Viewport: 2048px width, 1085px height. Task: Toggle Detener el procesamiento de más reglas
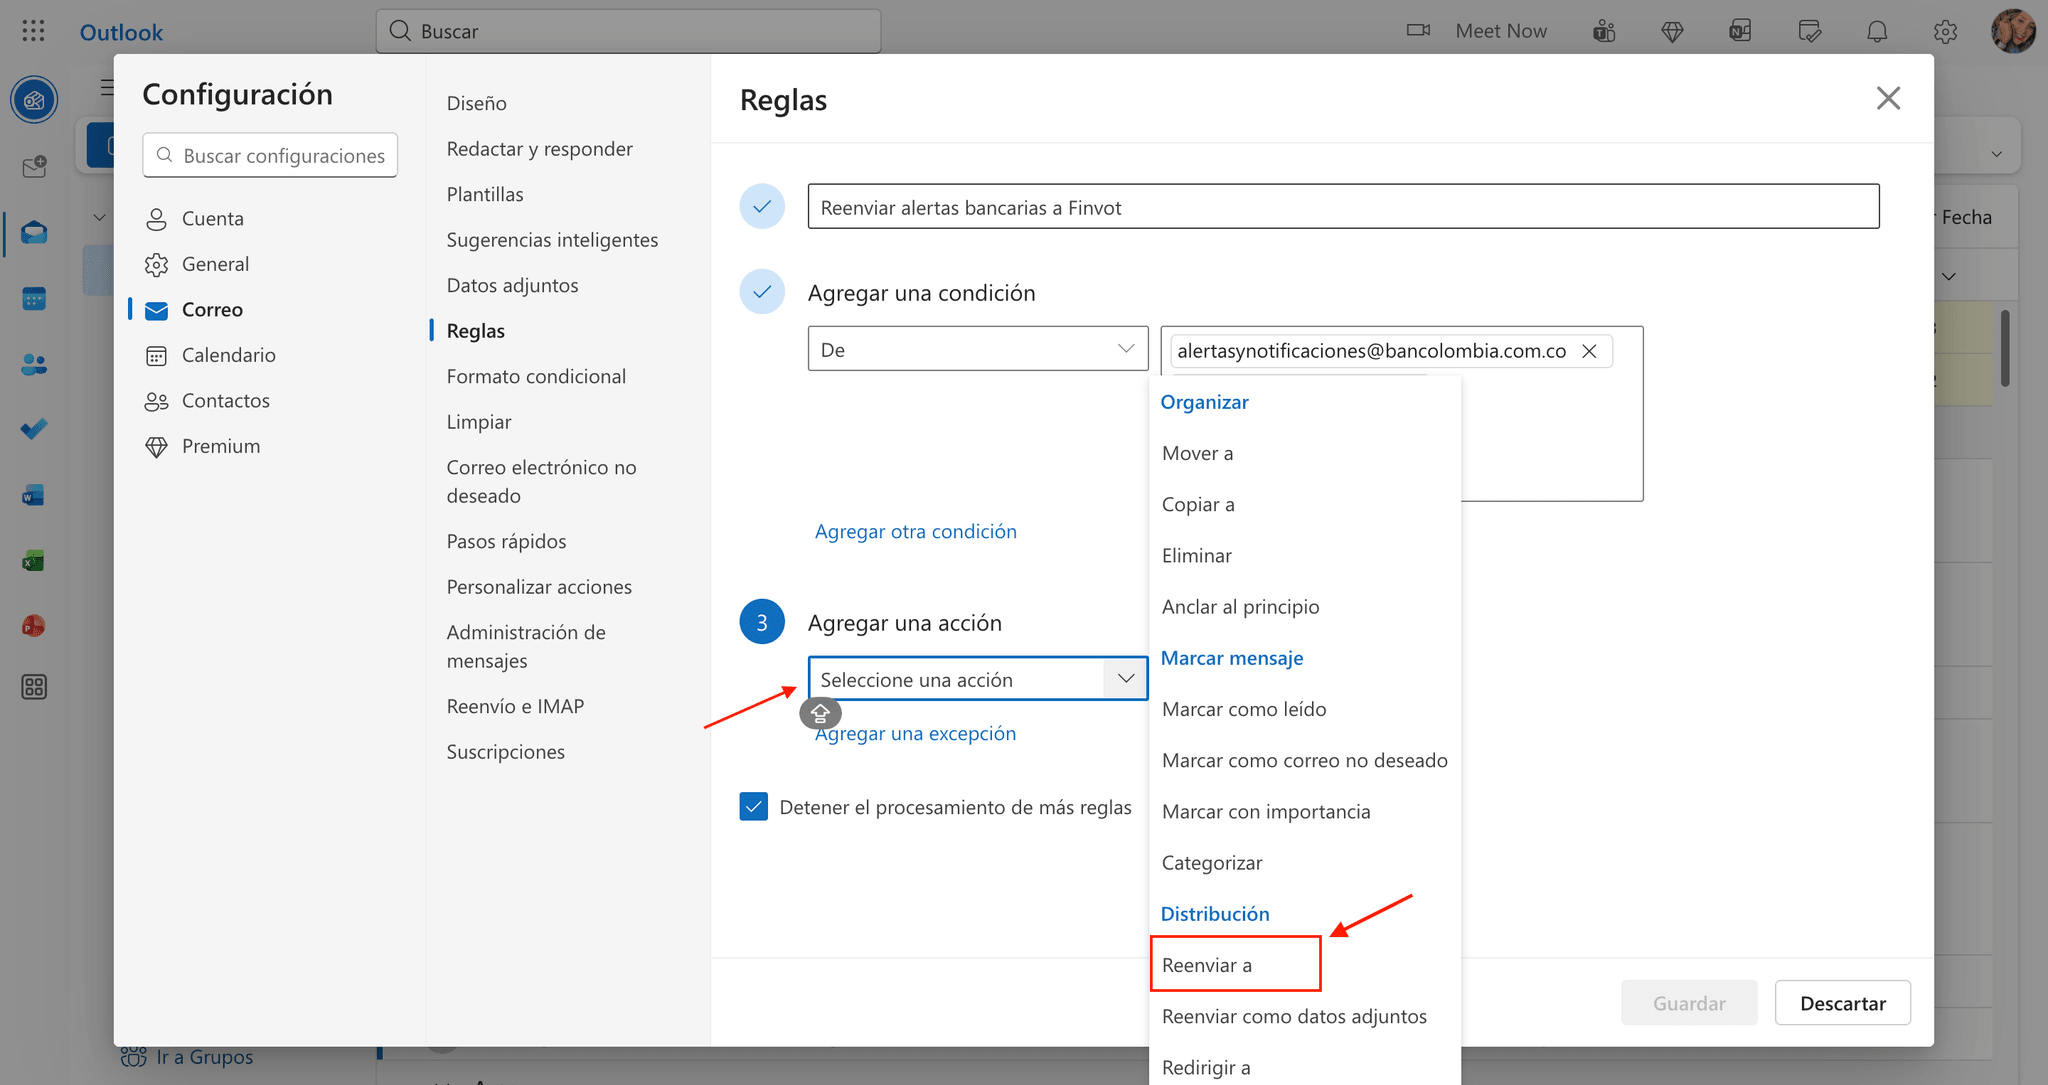[754, 806]
